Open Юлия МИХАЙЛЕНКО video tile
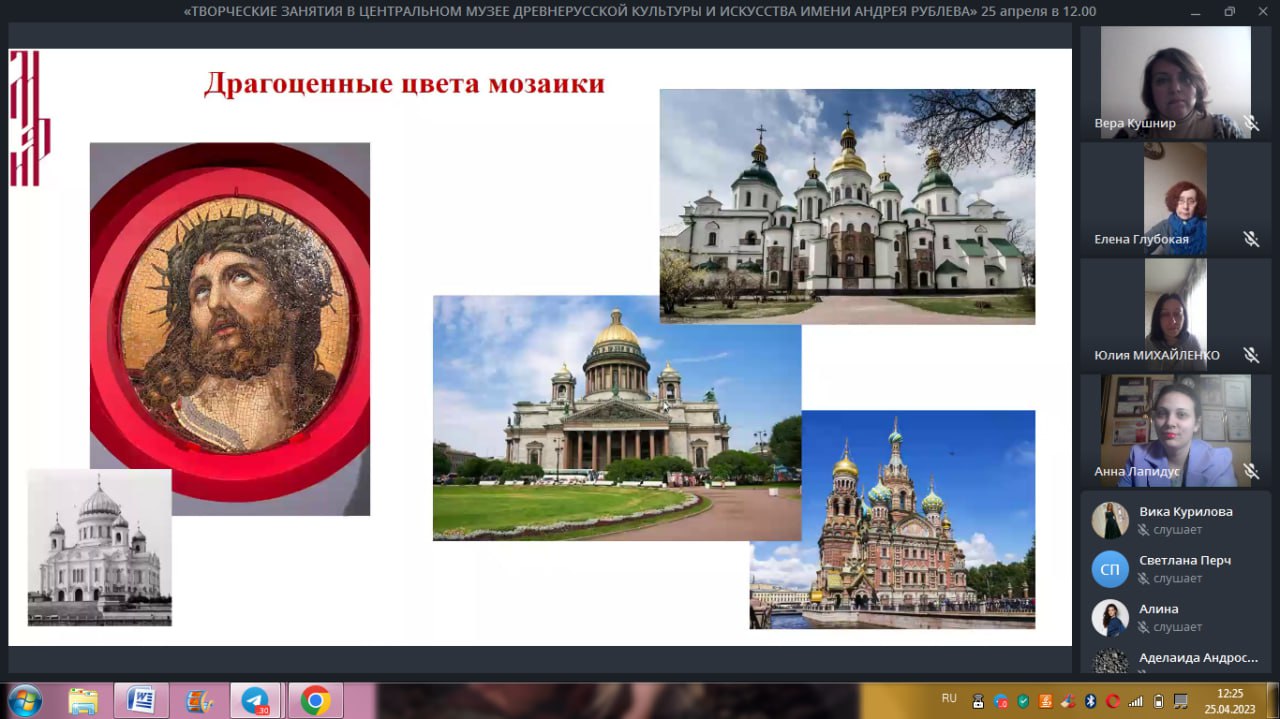Viewport: 1280px width, 719px height. pos(1175,314)
